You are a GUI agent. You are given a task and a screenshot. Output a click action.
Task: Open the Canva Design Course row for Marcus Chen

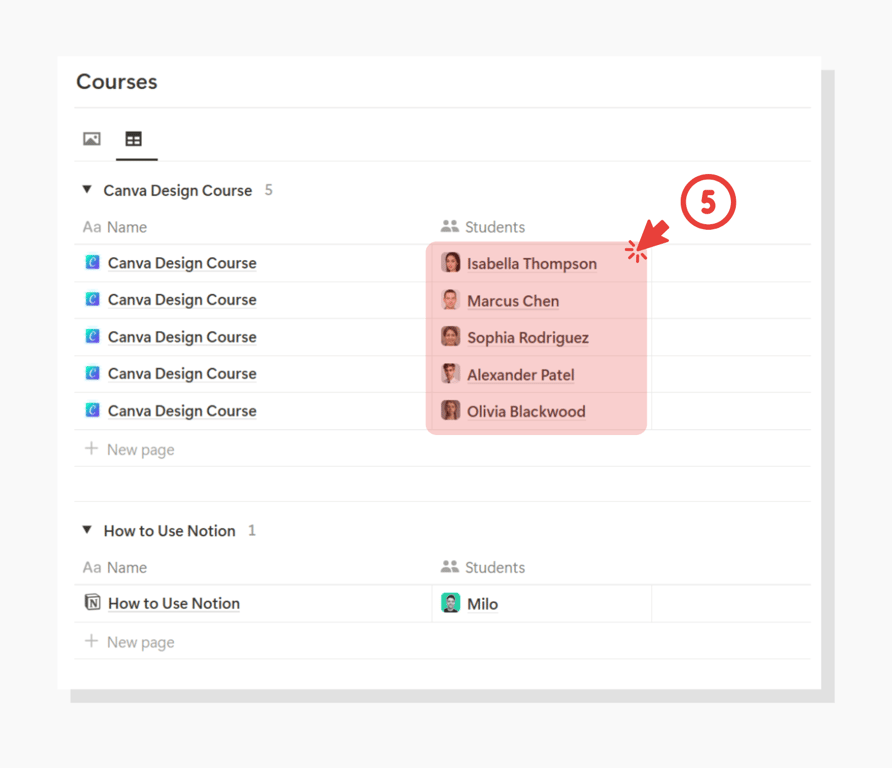[182, 299]
